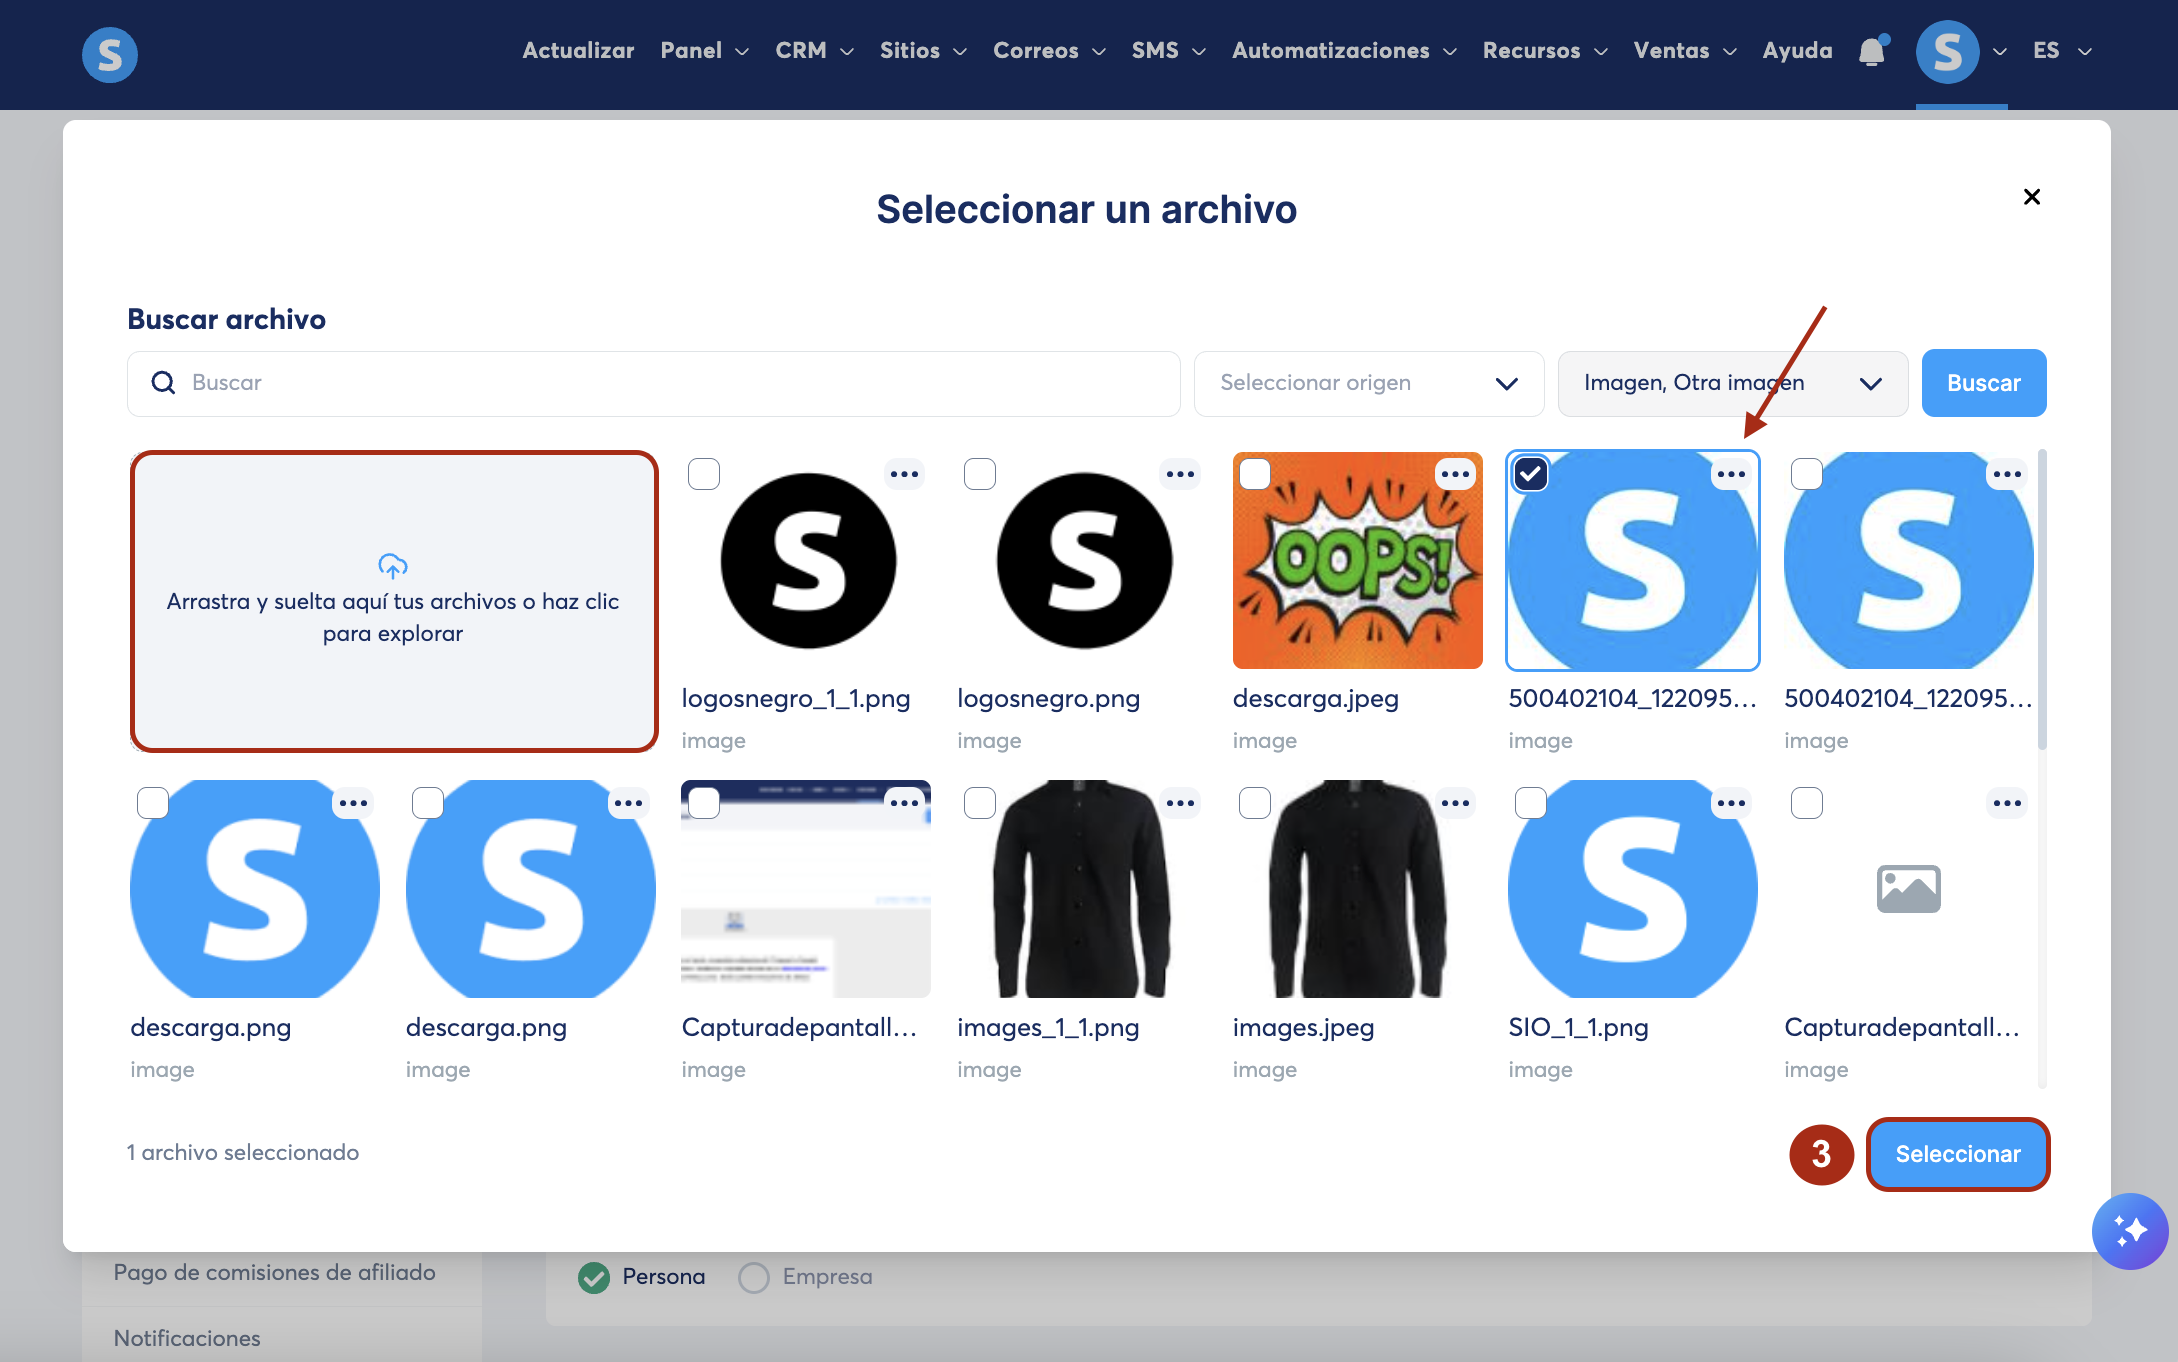Click the '1 archivo seleccionado' status text
This screenshot has width=2178, height=1362.
[x=243, y=1153]
